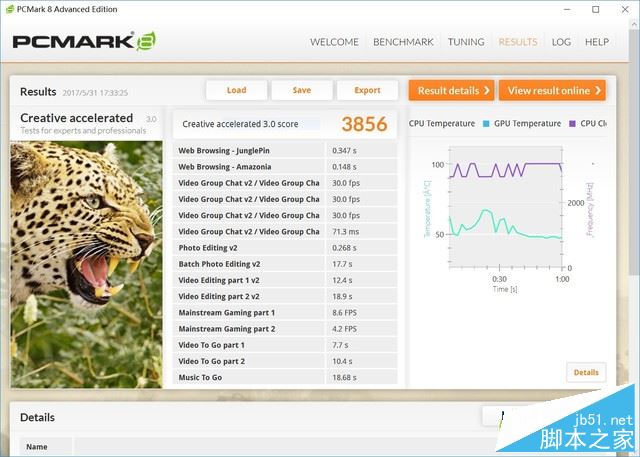This screenshot has height=457, width=640.
Task: Click the PCMark app icon in title bar
Action: 9,9
